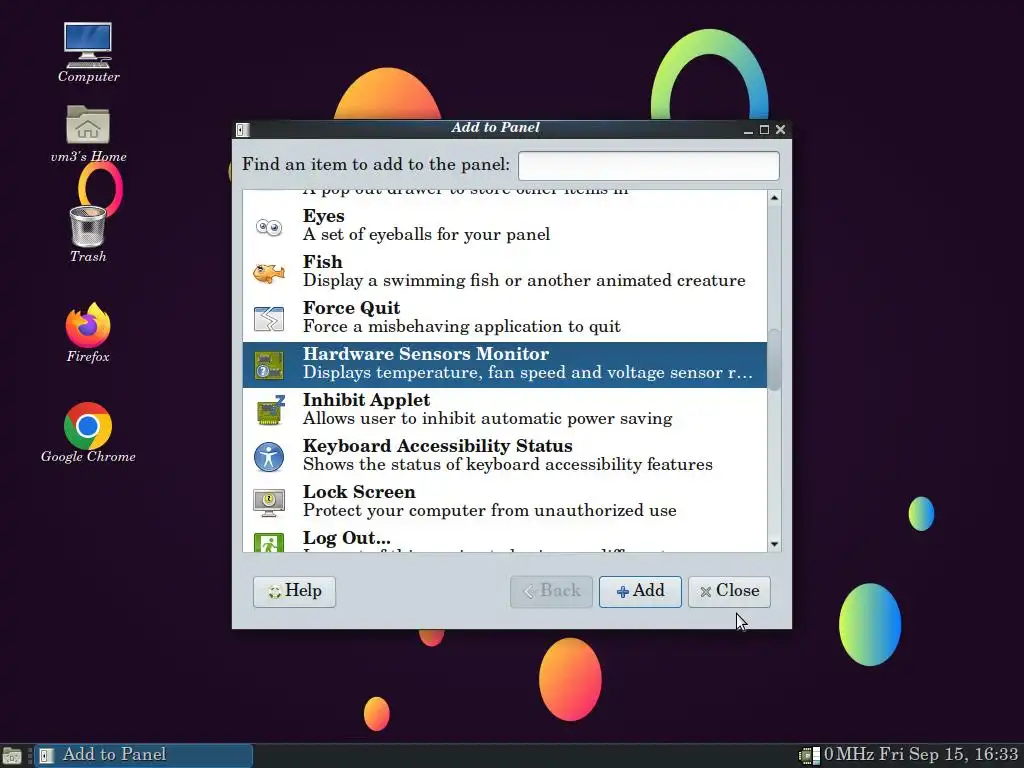Select the Keyboard Accessibility Status icon

coord(269,456)
